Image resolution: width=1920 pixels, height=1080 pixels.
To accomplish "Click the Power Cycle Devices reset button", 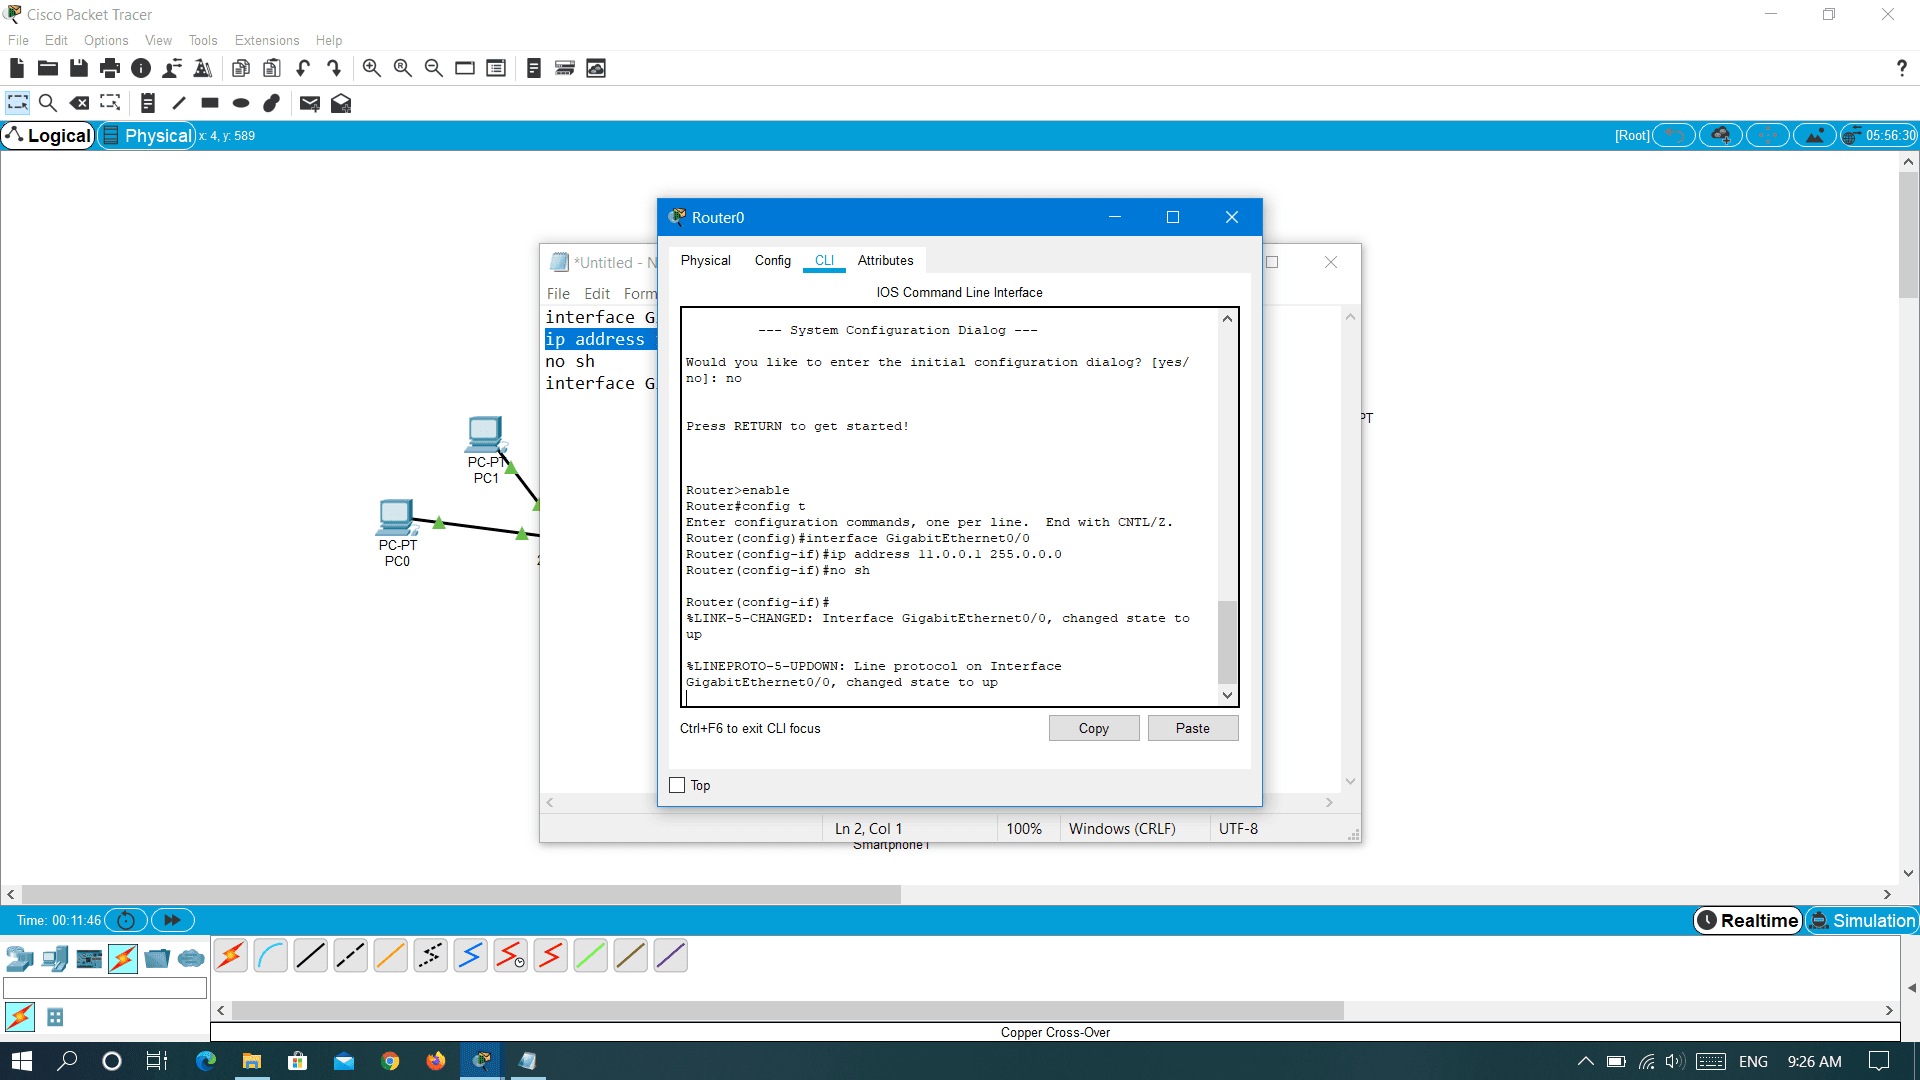I will (x=126, y=920).
